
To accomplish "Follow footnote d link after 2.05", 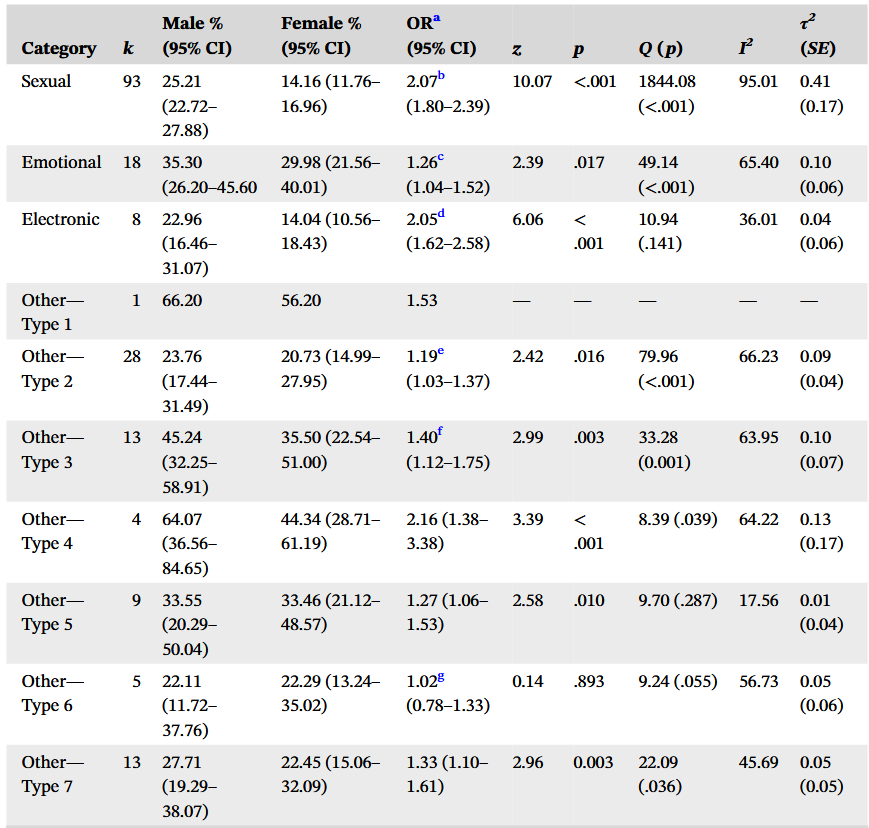I will coord(441,214).
